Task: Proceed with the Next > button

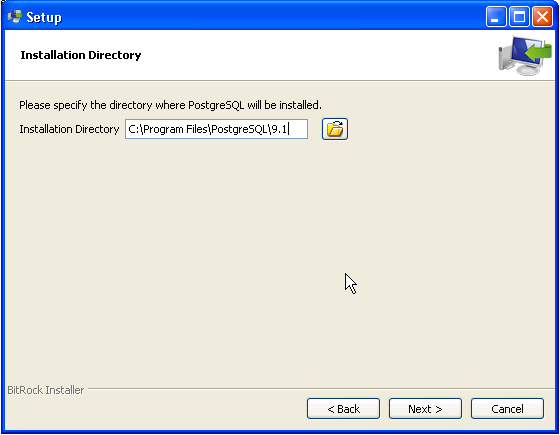Action: [x=425, y=409]
